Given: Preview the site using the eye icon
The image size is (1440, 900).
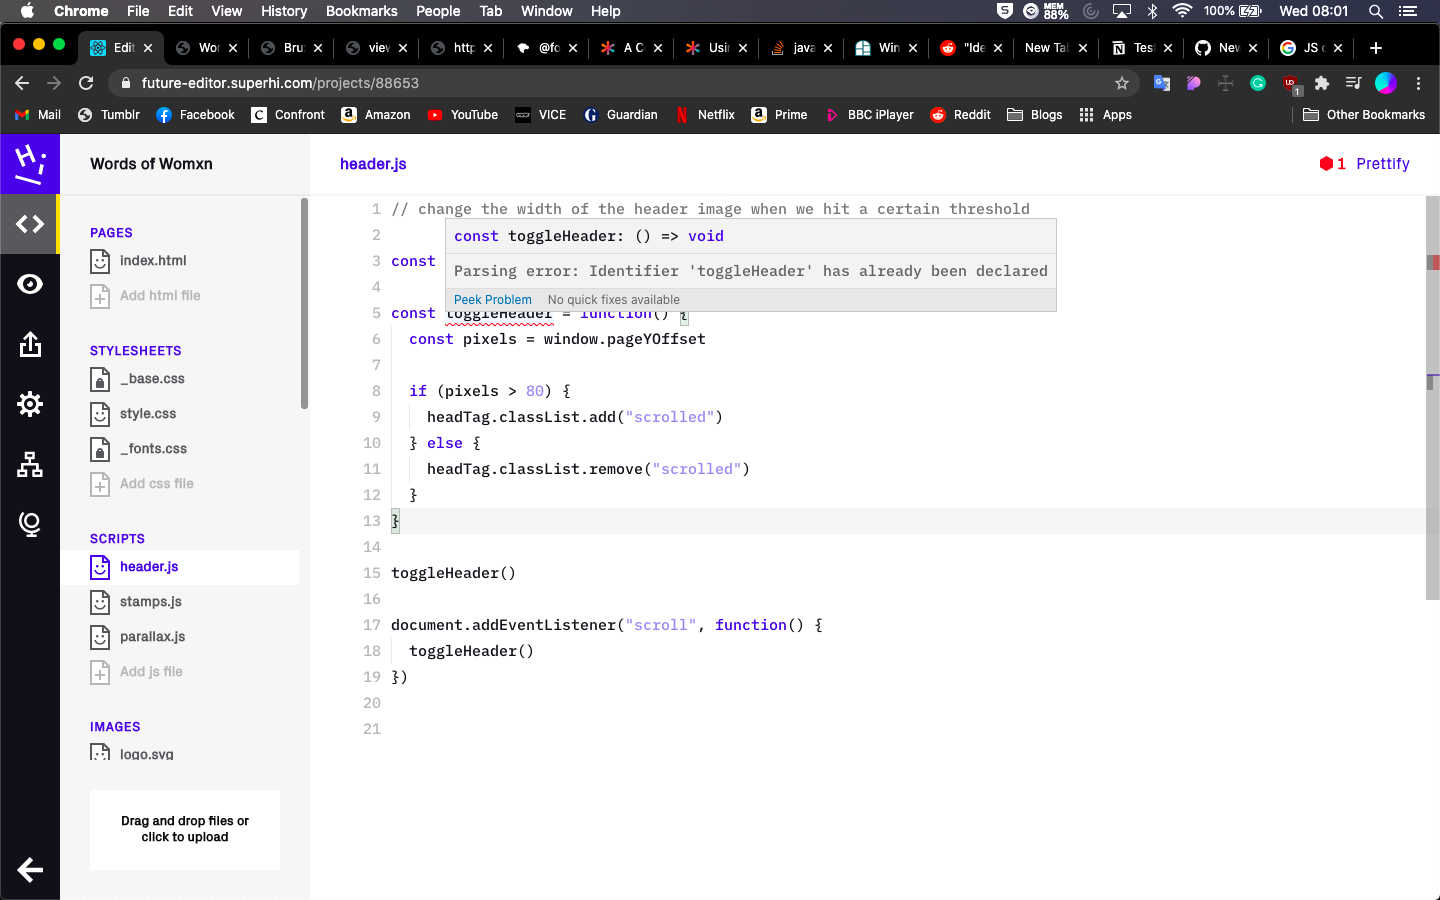Looking at the screenshot, I should click(30, 284).
